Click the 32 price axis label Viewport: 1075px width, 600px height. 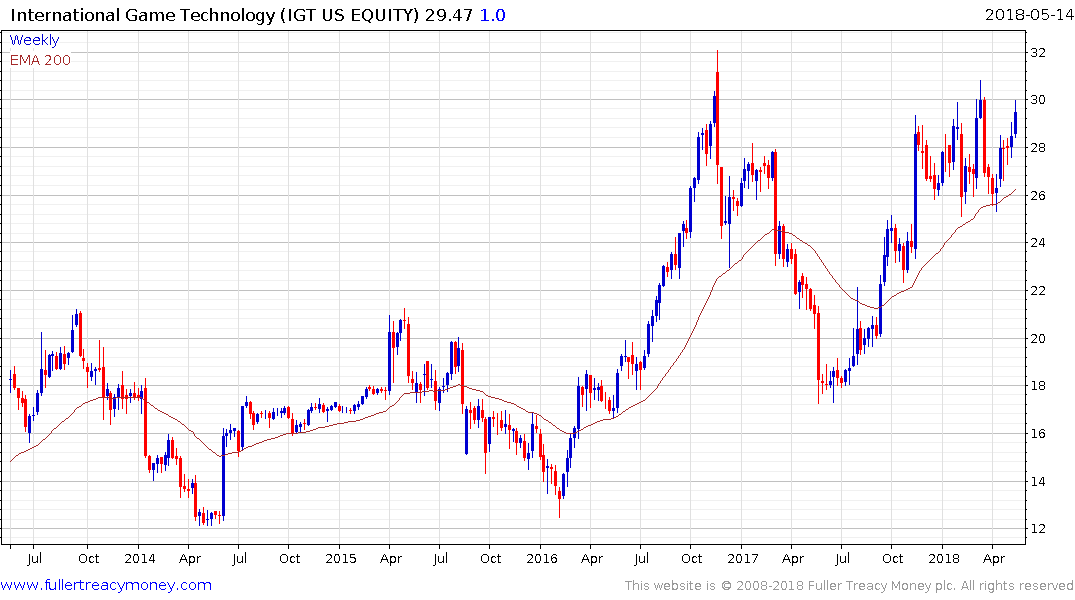(1037, 53)
